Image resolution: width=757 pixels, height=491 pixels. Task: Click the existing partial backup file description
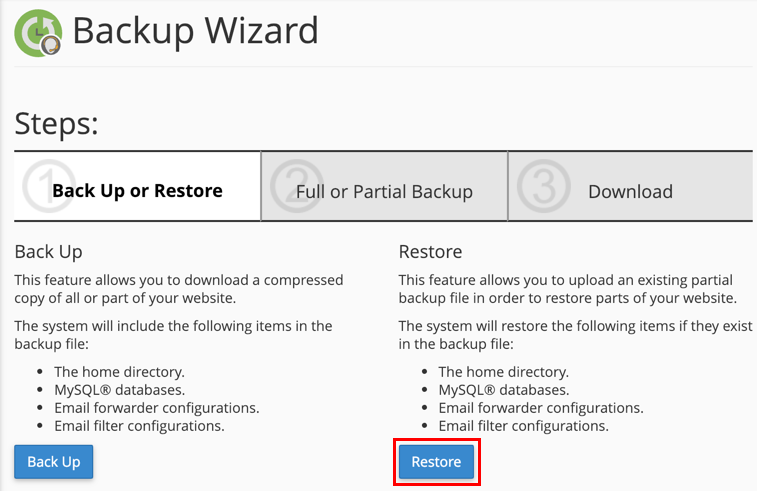pyautogui.click(x=568, y=289)
